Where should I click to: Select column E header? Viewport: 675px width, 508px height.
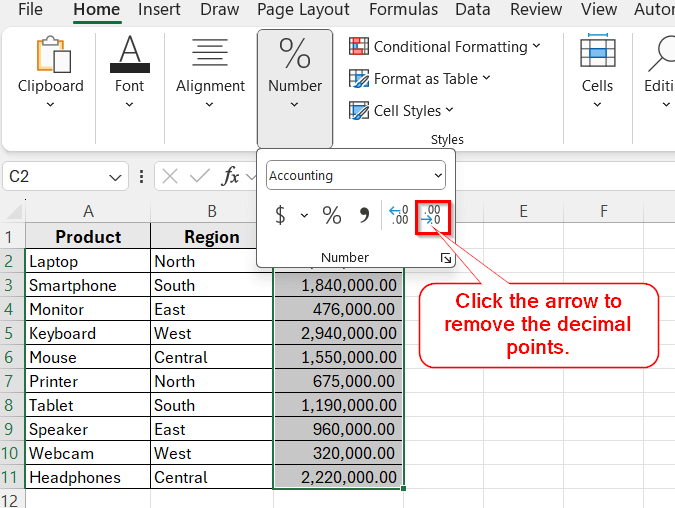coord(523,211)
